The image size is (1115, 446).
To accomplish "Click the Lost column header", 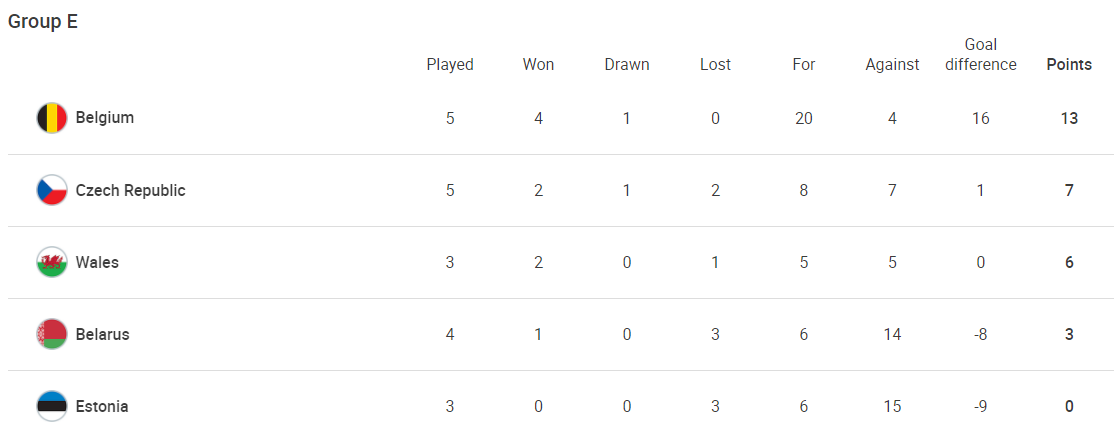I will [715, 64].
